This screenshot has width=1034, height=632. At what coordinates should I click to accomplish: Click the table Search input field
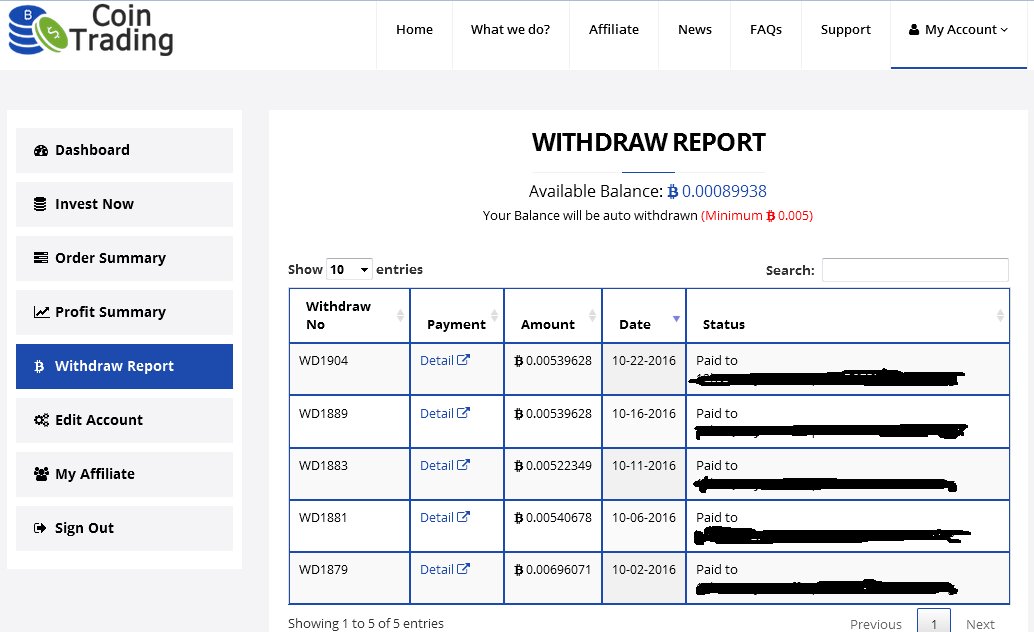pyautogui.click(x=915, y=270)
